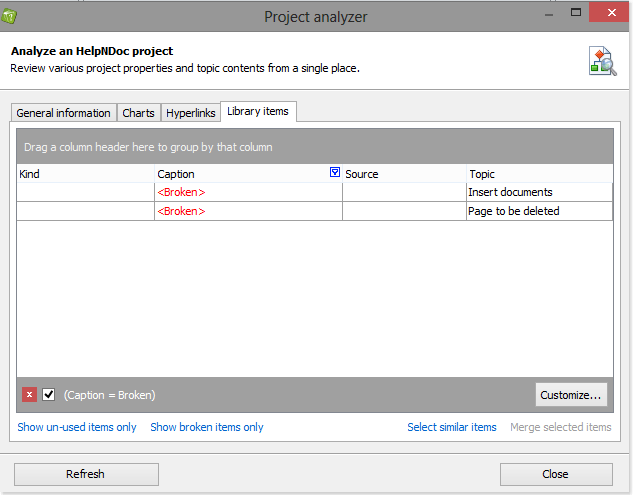Switch to the Charts tab
Screen dimensions: 633x496
coord(138,113)
